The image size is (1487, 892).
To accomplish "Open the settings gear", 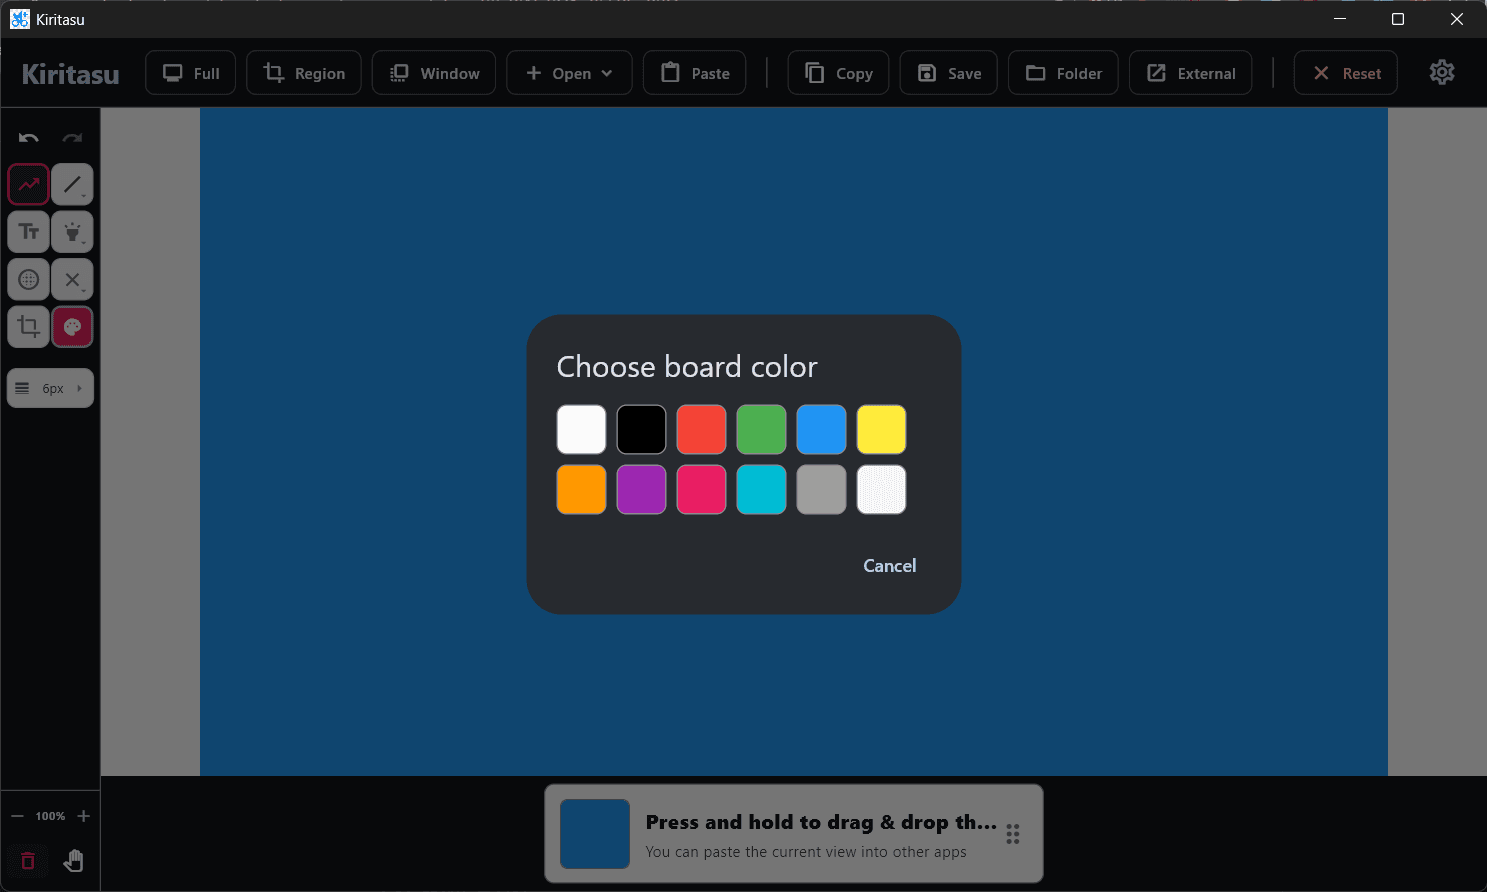I will point(1441,73).
